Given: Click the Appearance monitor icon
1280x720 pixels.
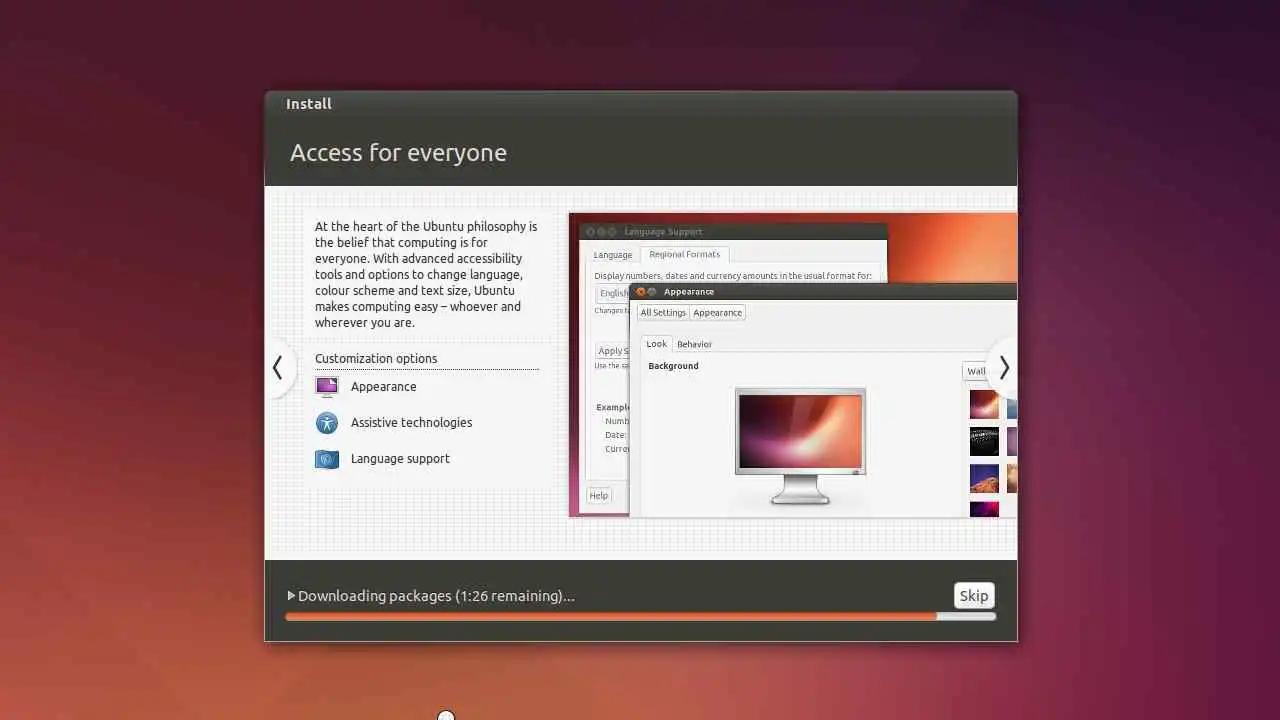Looking at the screenshot, I should pyautogui.click(x=327, y=387).
